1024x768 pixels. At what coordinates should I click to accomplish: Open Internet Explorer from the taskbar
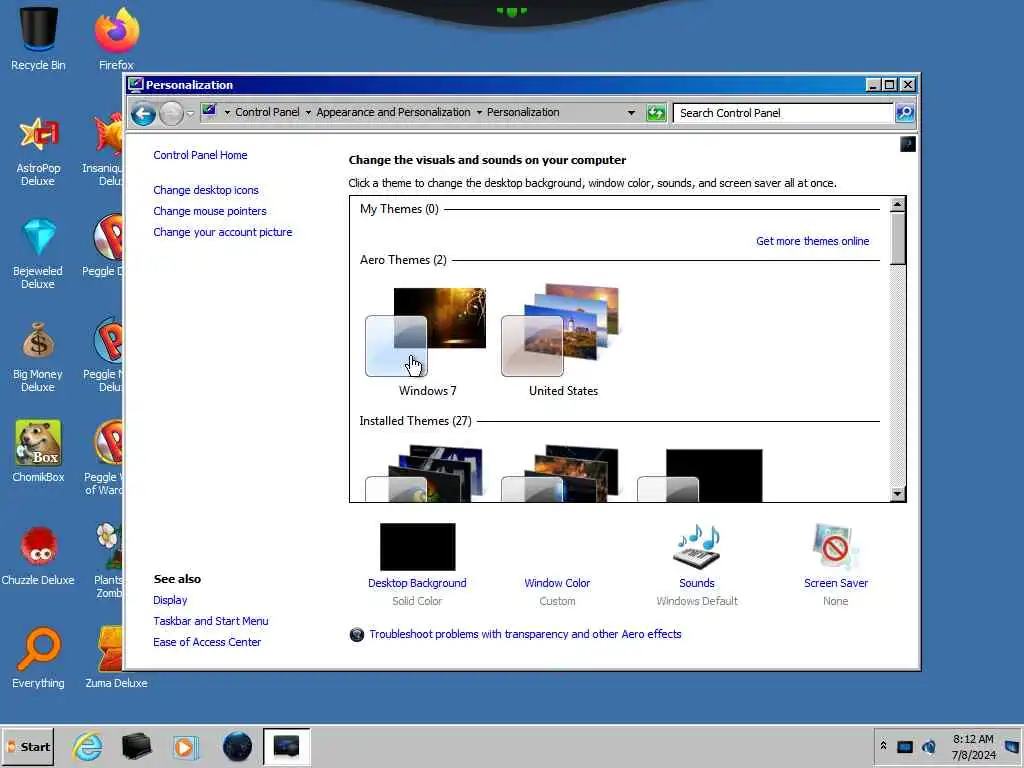tap(88, 747)
